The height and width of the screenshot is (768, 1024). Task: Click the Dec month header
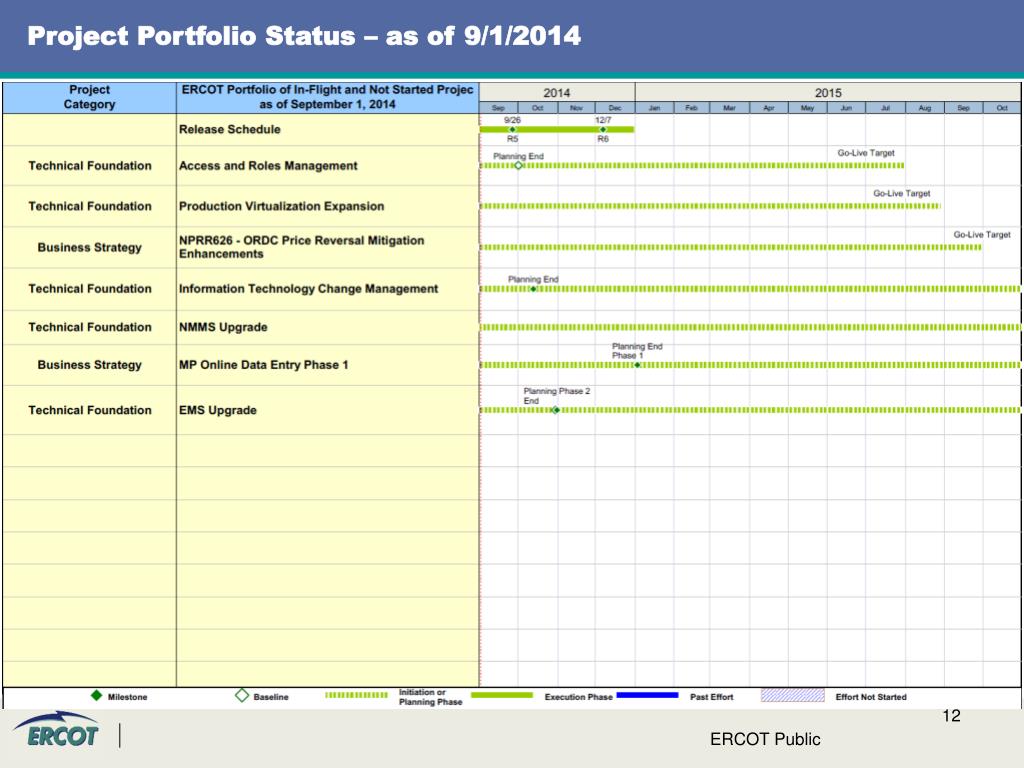pyautogui.click(x=615, y=108)
